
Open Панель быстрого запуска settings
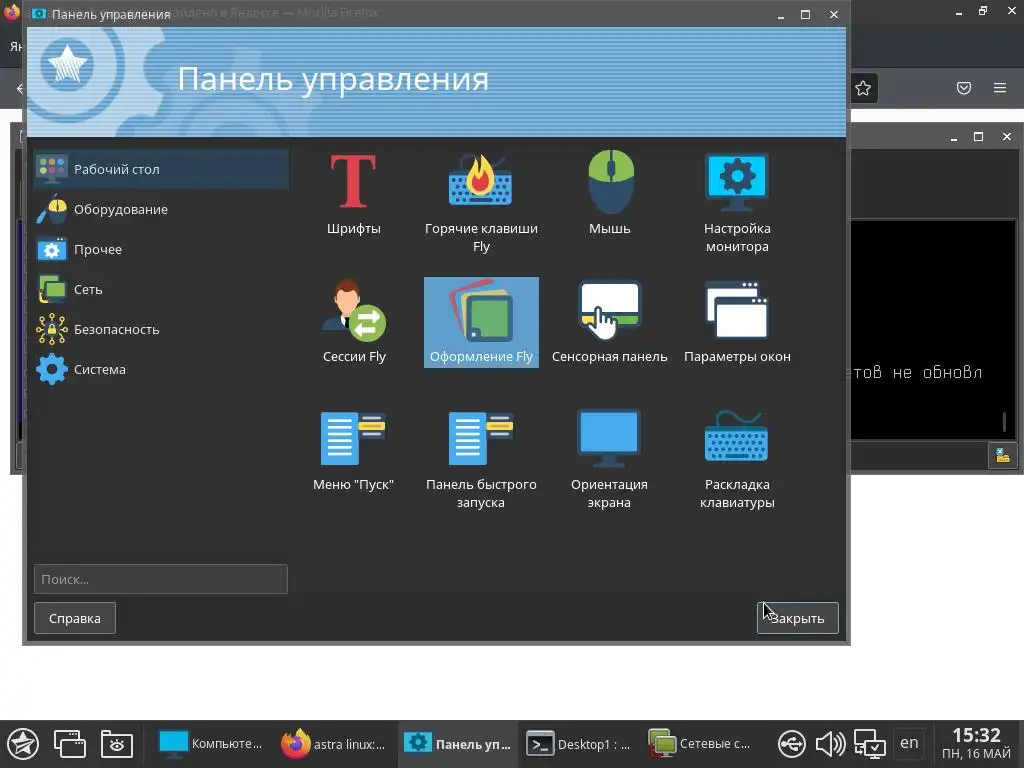(x=481, y=458)
